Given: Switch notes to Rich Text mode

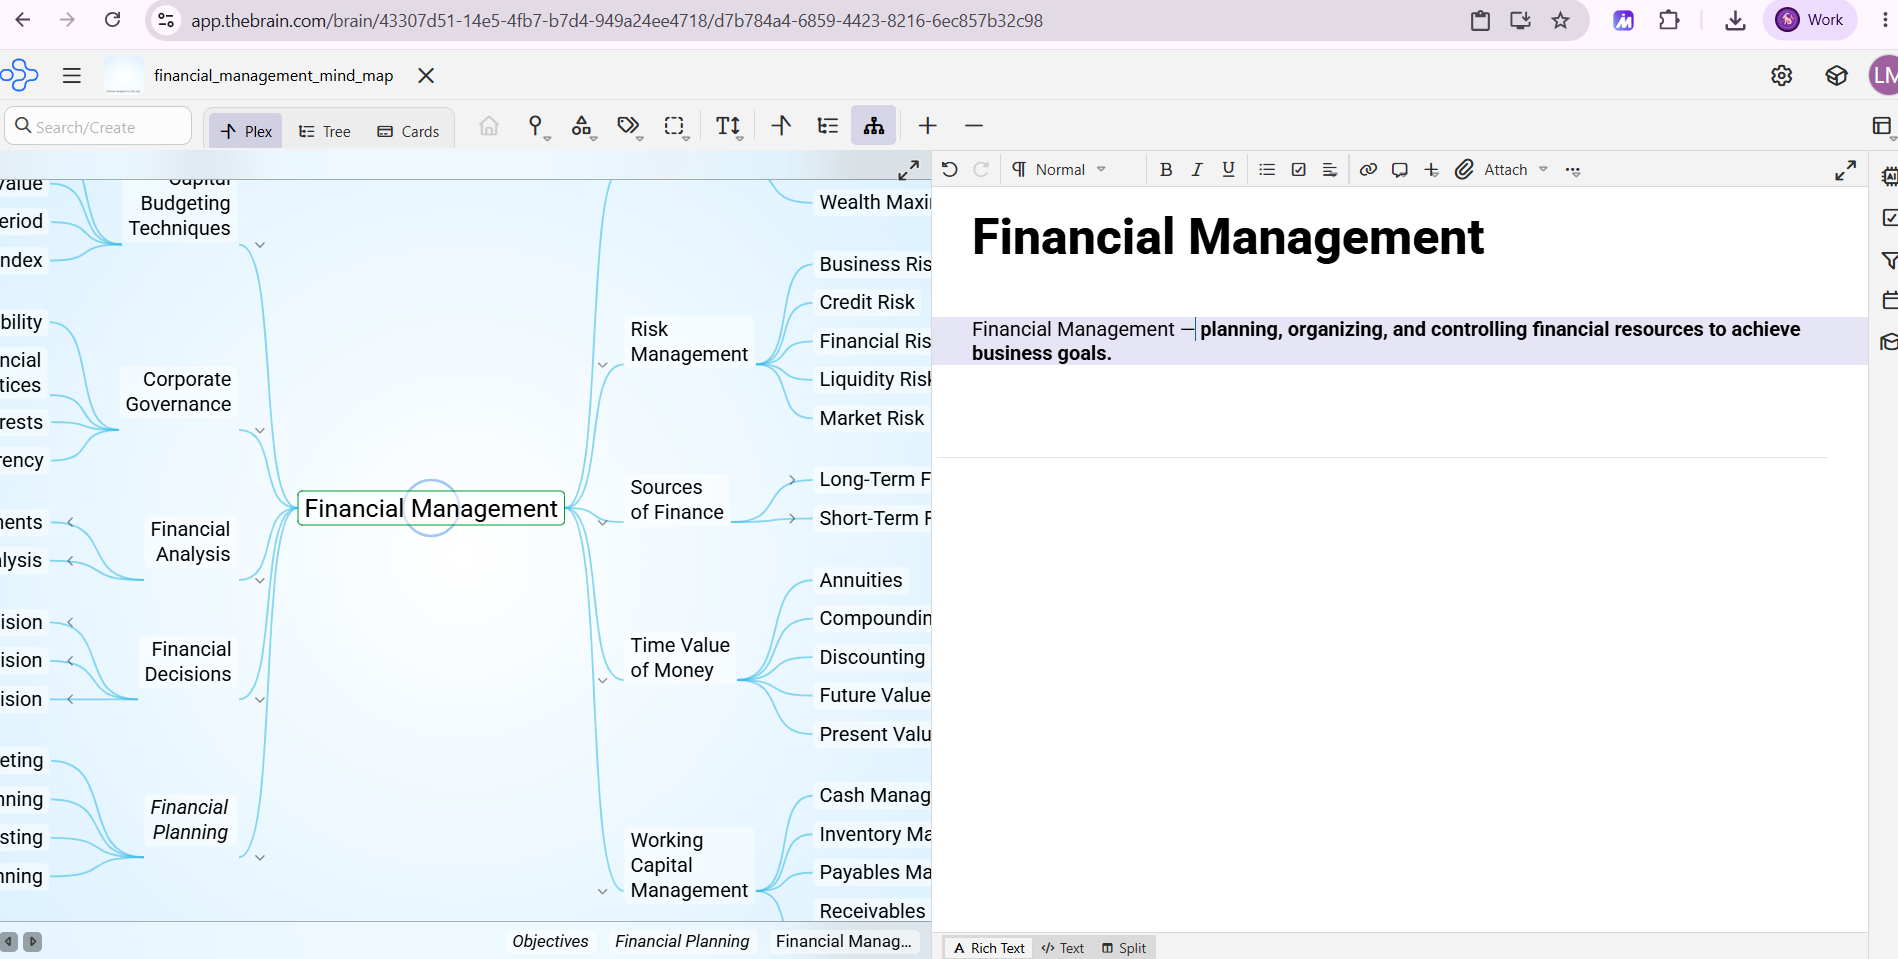Looking at the screenshot, I should (988, 948).
